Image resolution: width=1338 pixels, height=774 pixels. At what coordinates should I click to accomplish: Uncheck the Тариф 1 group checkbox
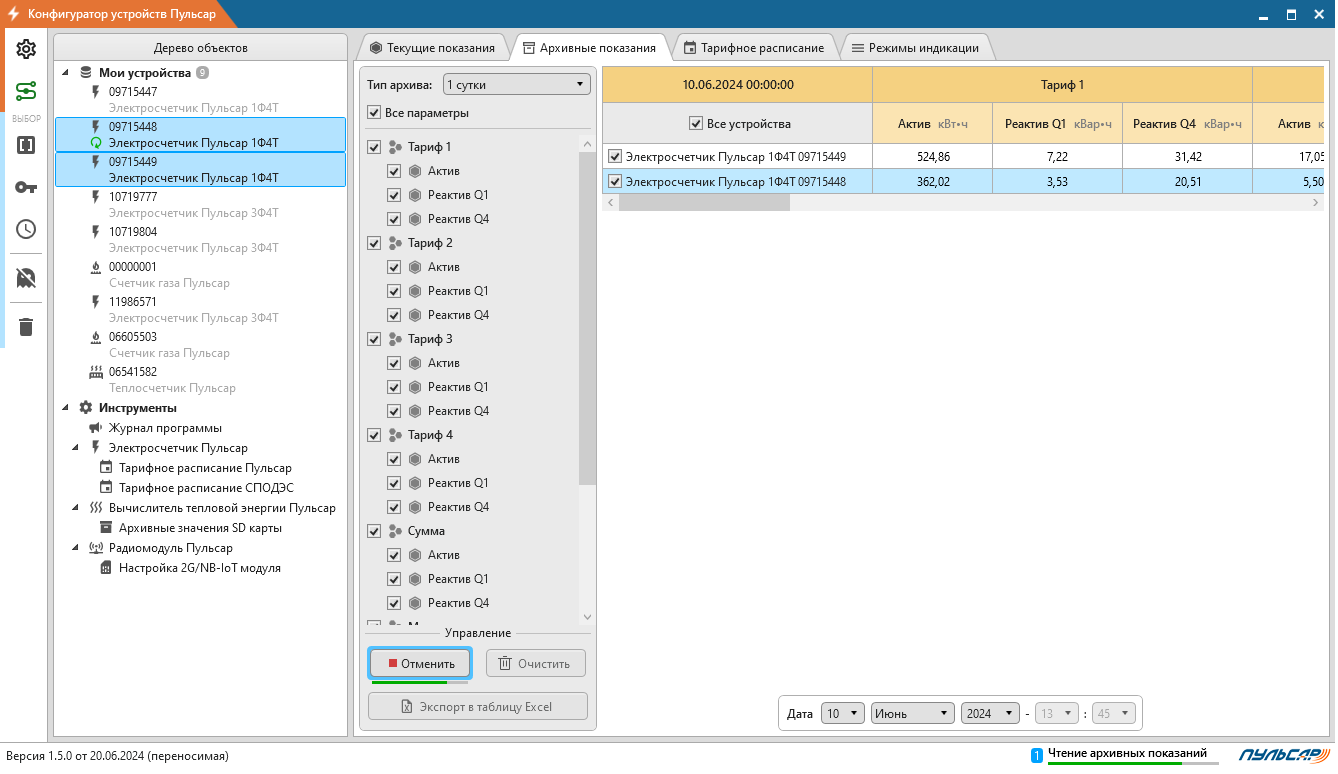click(374, 147)
